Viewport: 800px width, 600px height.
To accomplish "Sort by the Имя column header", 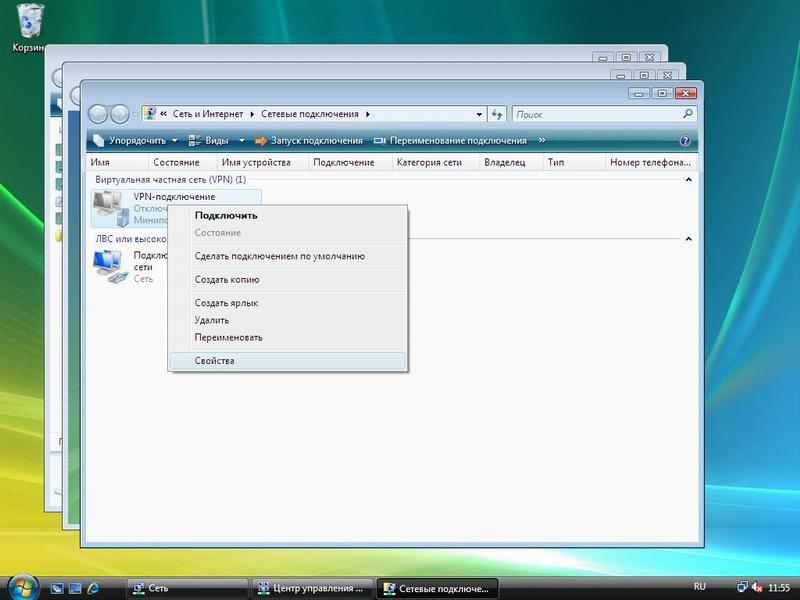I will pyautogui.click(x=118, y=162).
